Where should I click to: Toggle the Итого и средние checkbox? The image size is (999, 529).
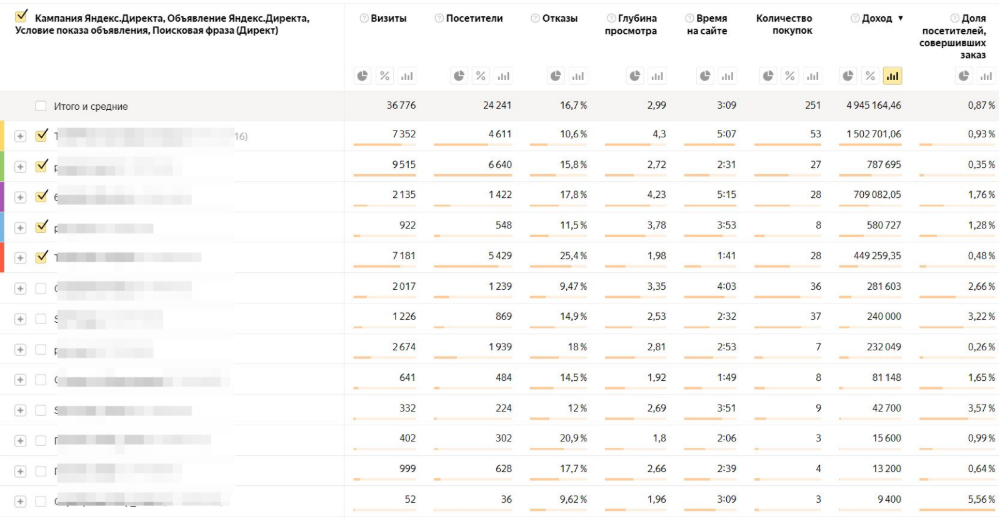[x=41, y=106]
